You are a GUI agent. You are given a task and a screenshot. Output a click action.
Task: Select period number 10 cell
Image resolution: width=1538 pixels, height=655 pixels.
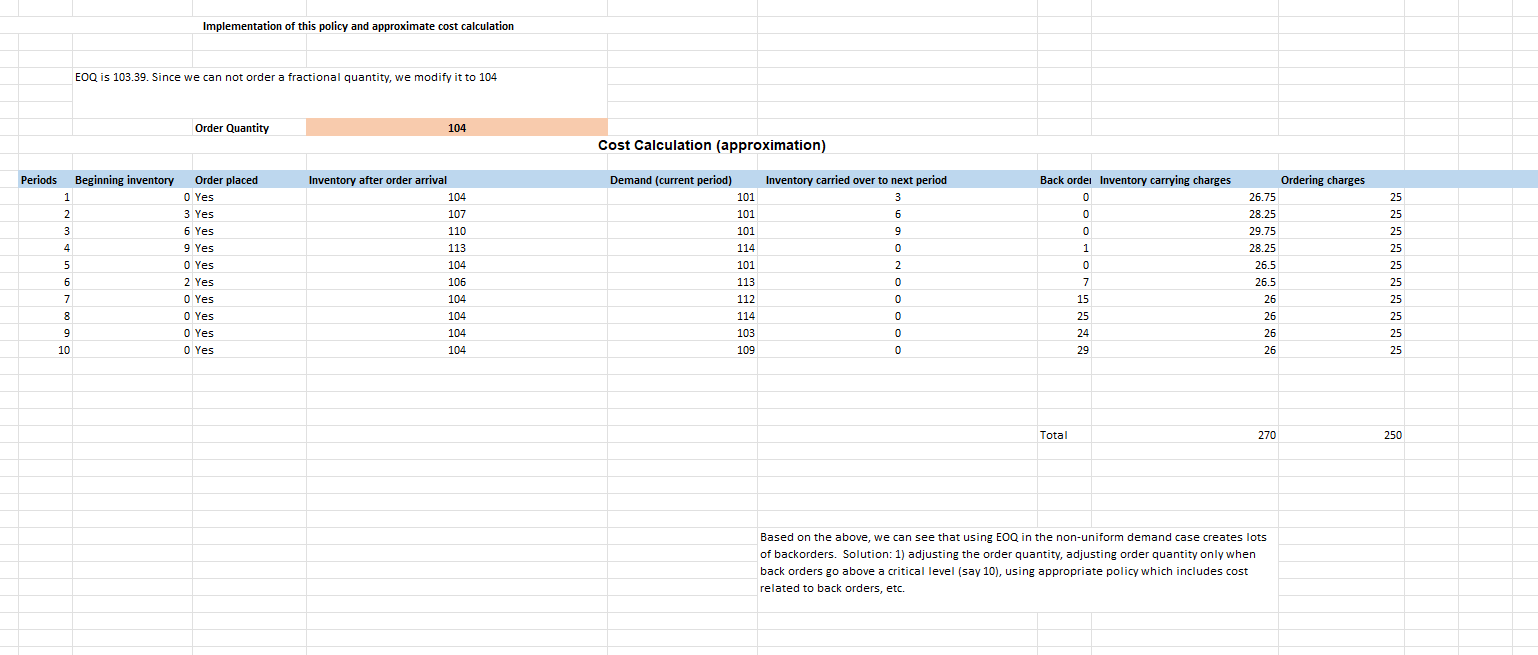(x=45, y=350)
